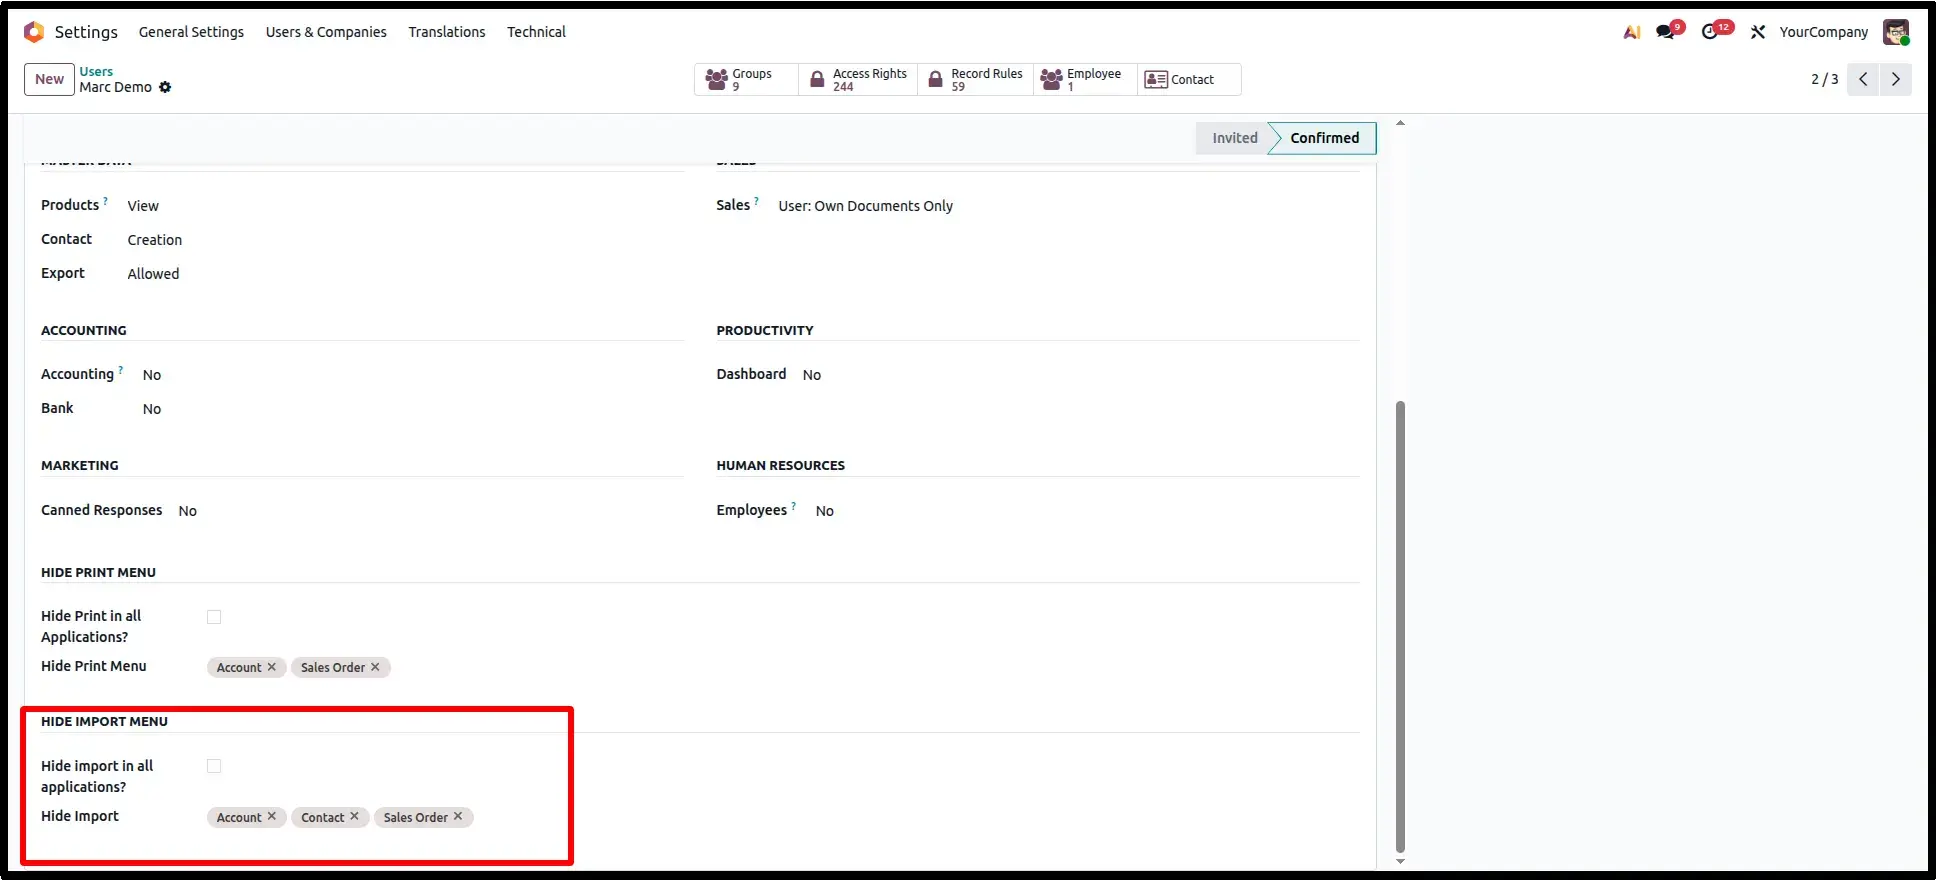This screenshot has width=1937, height=881.
Task: Click the form's vertical scrollbar thumb
Action: [x=1400, y=626]
